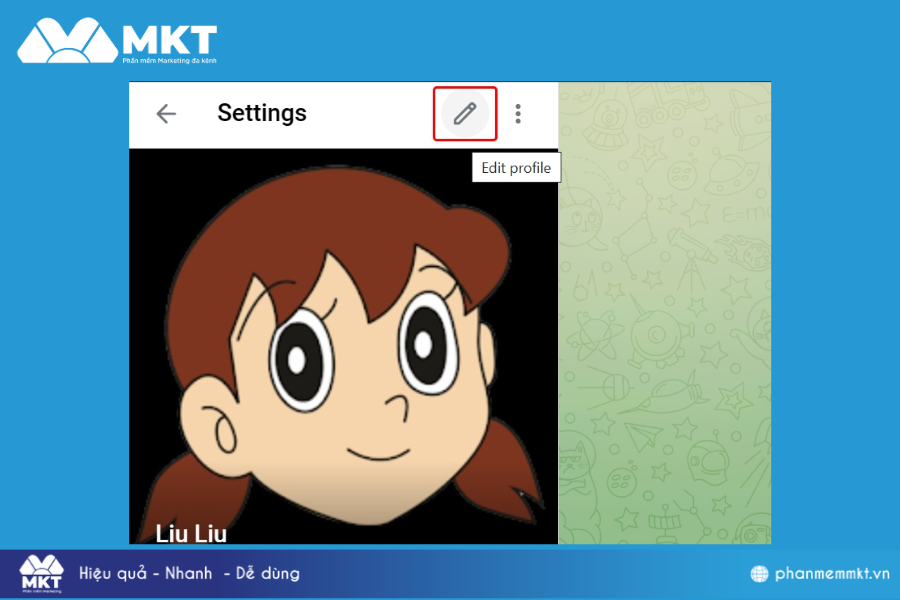The width and height of the screenshot is (900, 600).
Task: Select the Settings header title
Action: click(x=262, y=113)
